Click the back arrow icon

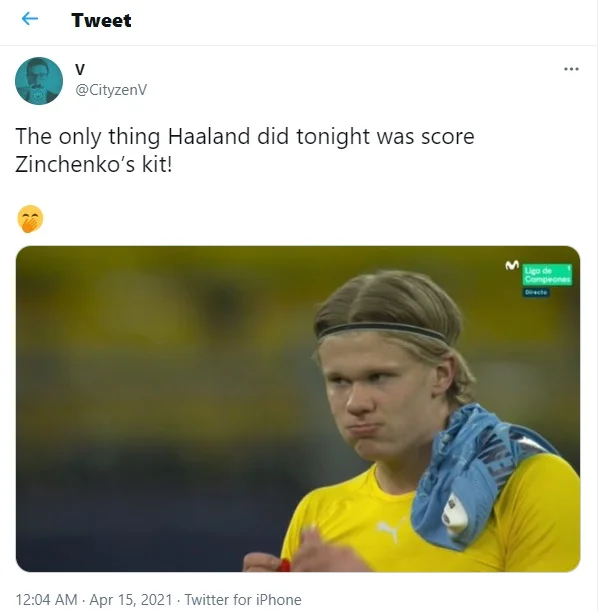point(30,19)
